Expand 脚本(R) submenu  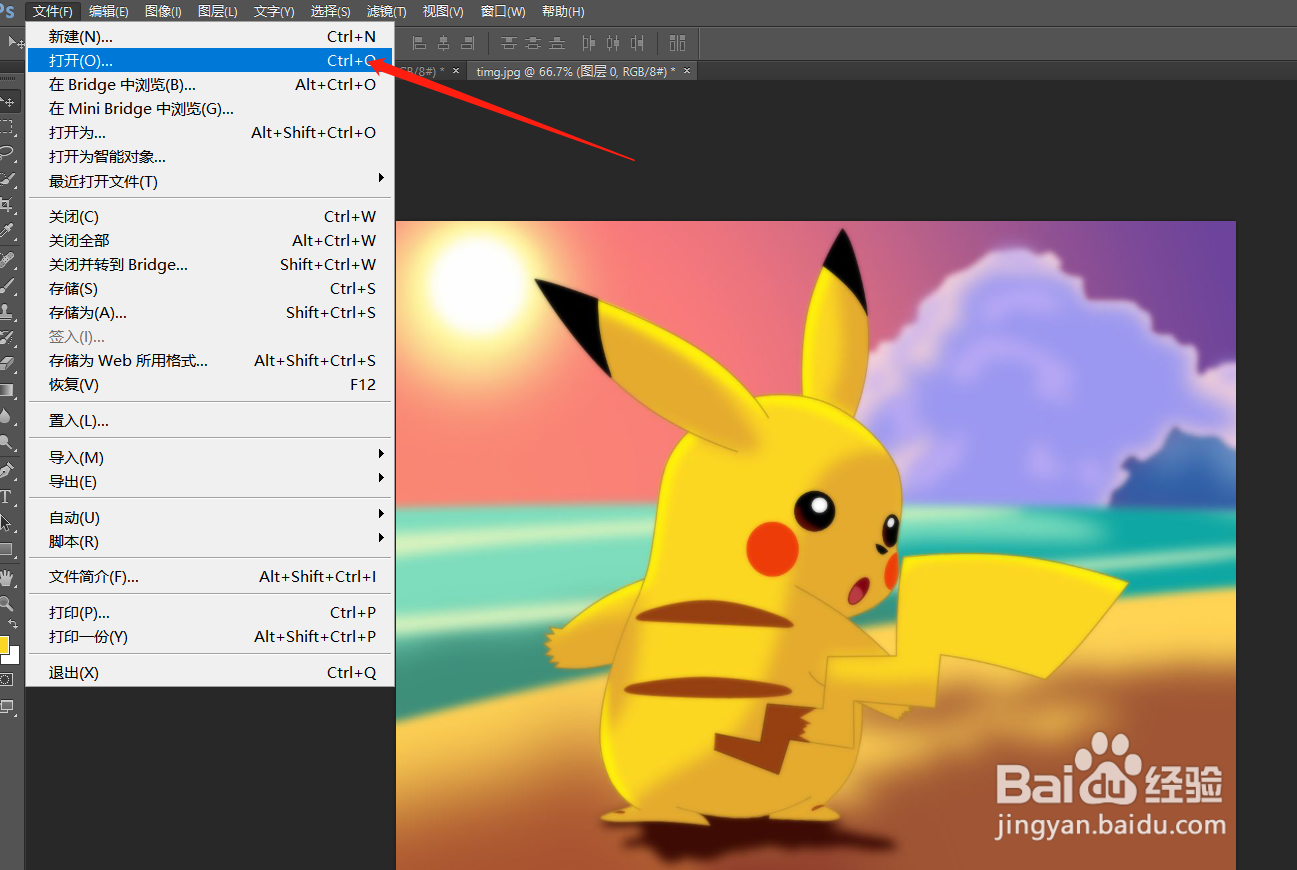(x=211, y=541)
